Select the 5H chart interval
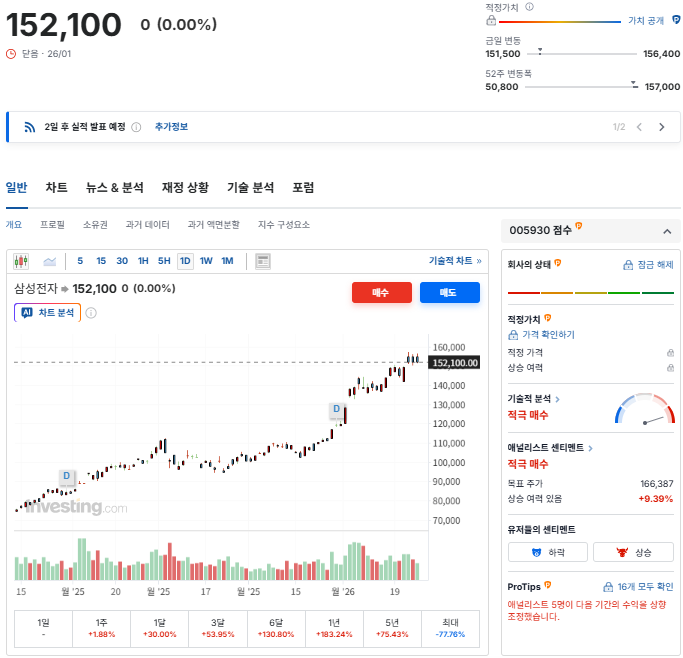The height and width of the screenshot is (658, 683). click(164, 261)
